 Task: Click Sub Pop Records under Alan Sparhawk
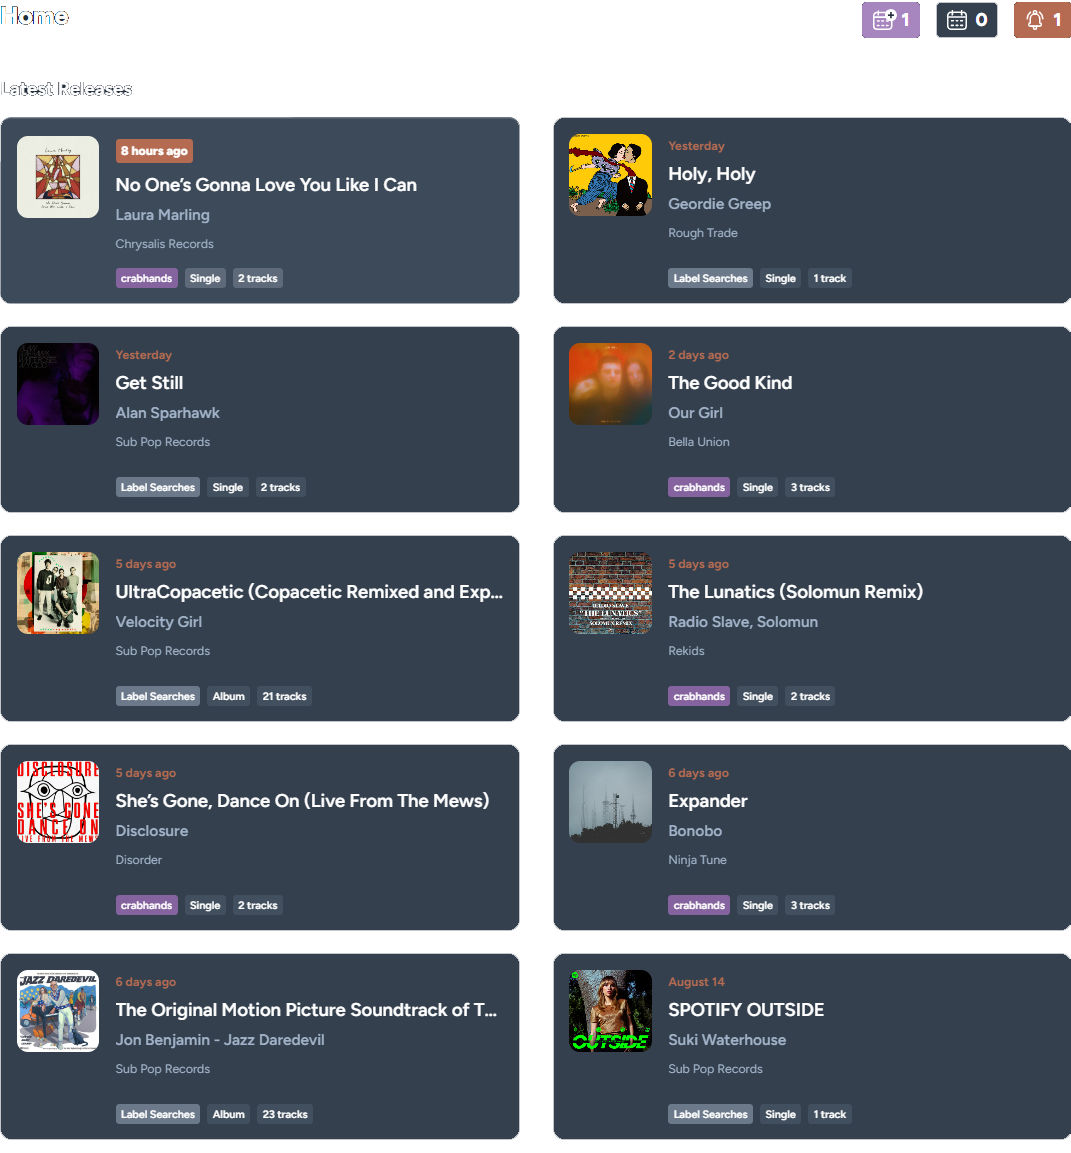163,442
